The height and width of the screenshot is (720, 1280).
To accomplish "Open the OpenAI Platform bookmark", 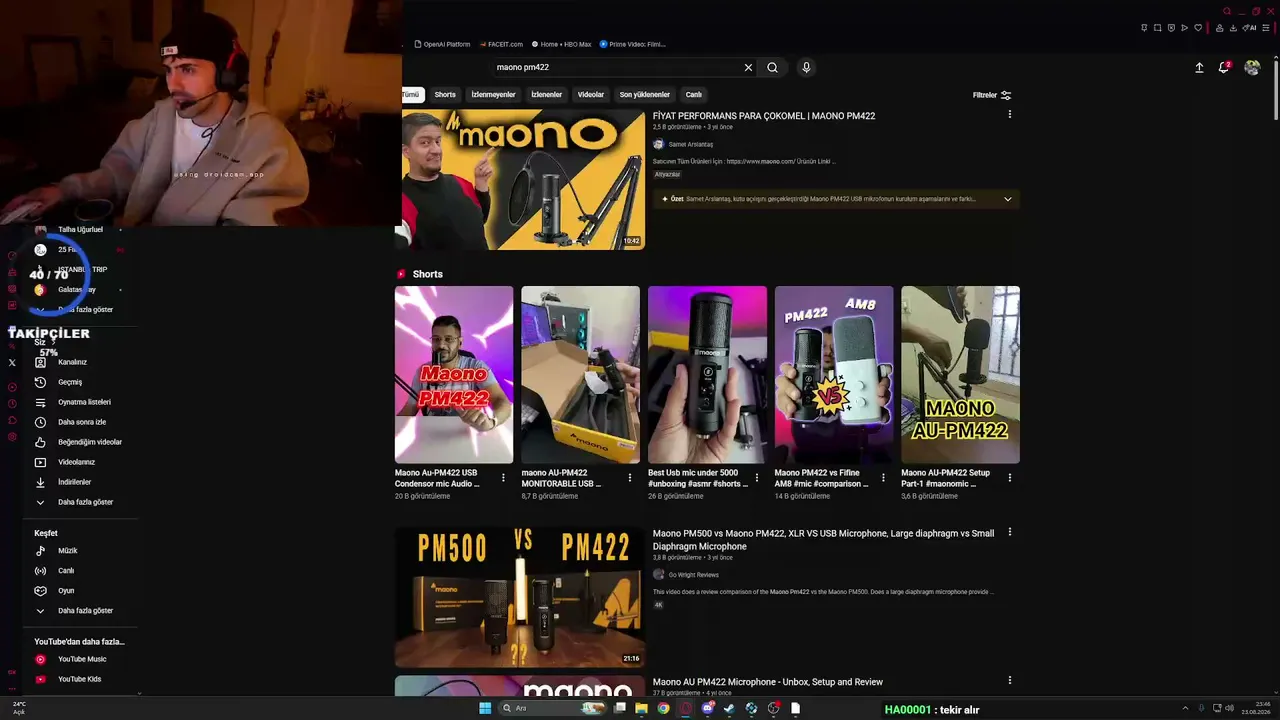I will tap(442, 44).
